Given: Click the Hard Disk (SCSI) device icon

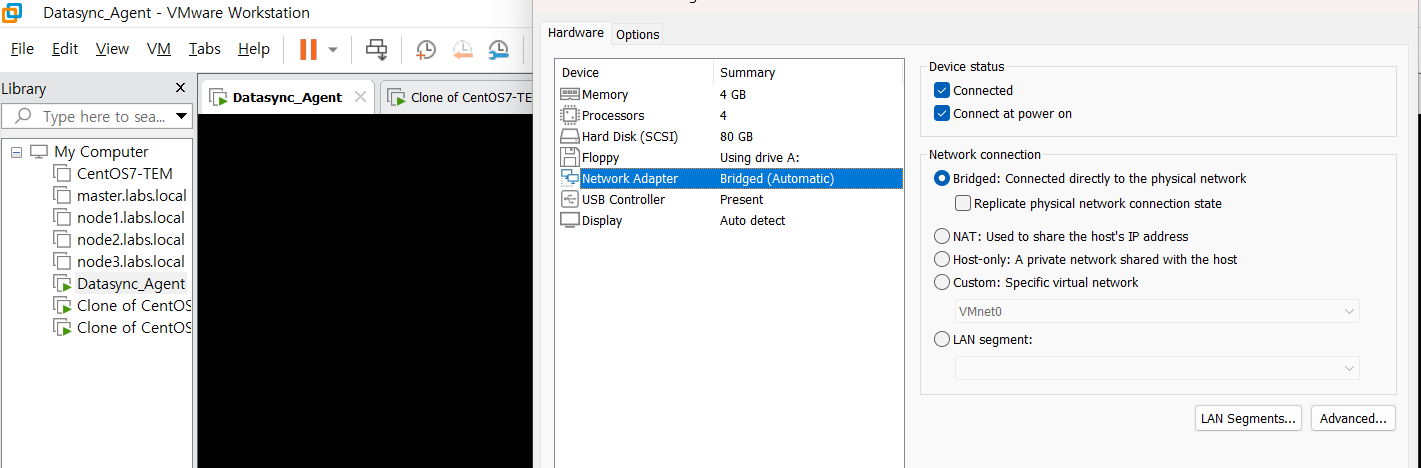Looking at the screenshot, I should [x=570, y=137].
